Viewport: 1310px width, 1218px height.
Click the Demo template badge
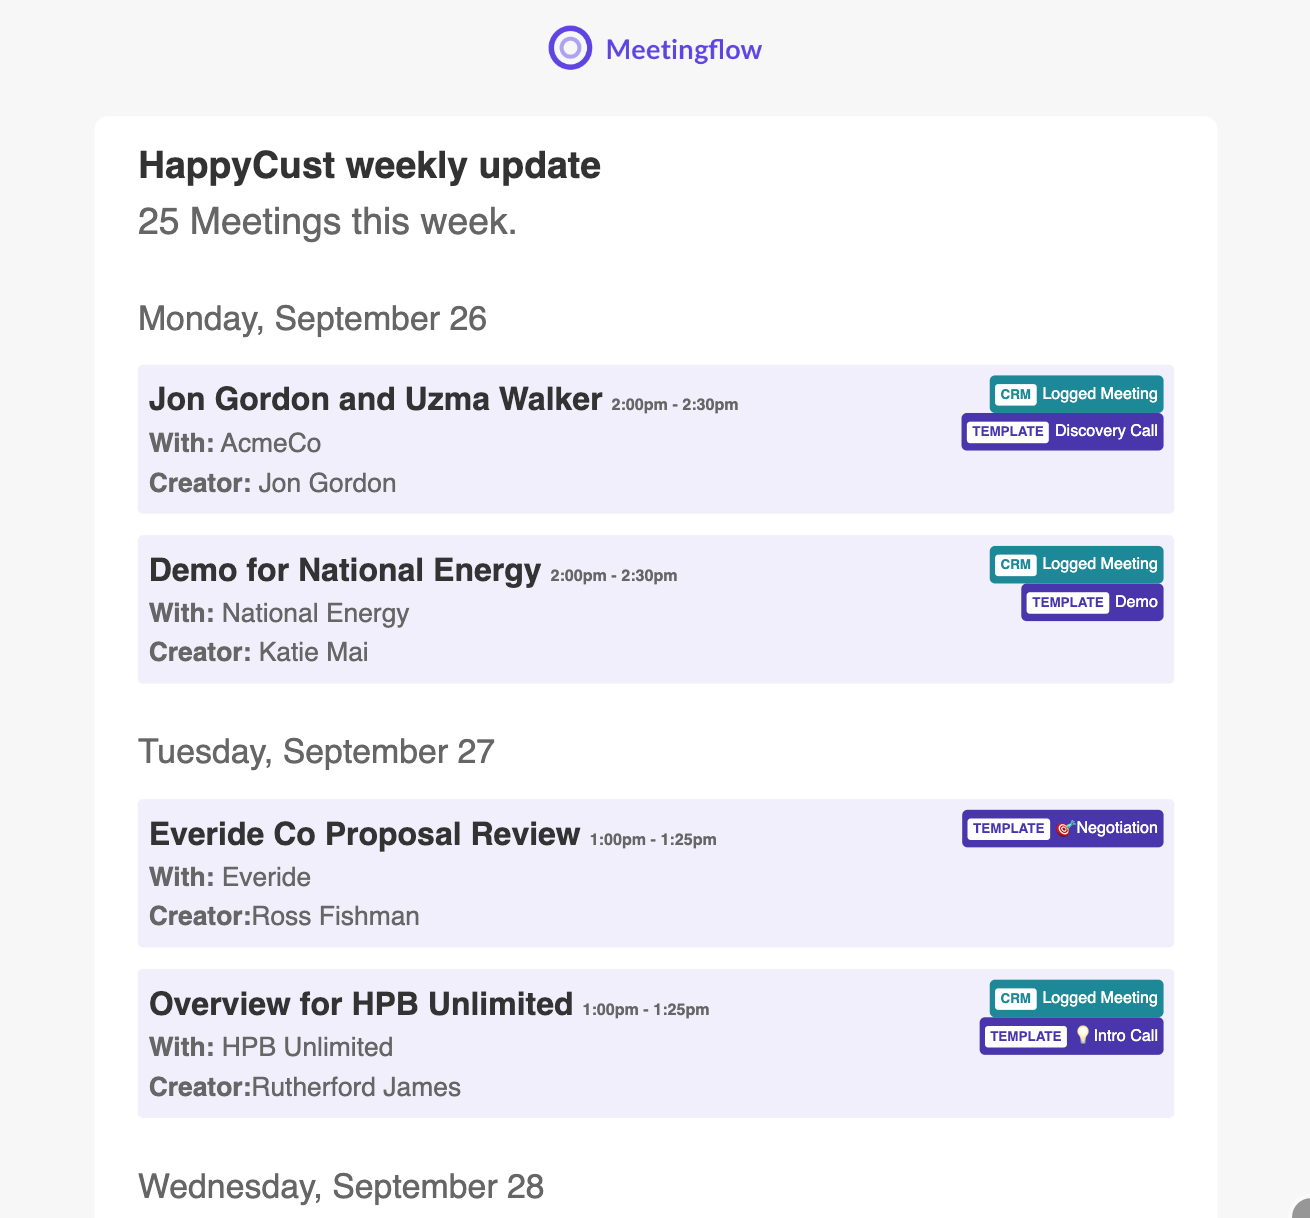[1092, 602]
